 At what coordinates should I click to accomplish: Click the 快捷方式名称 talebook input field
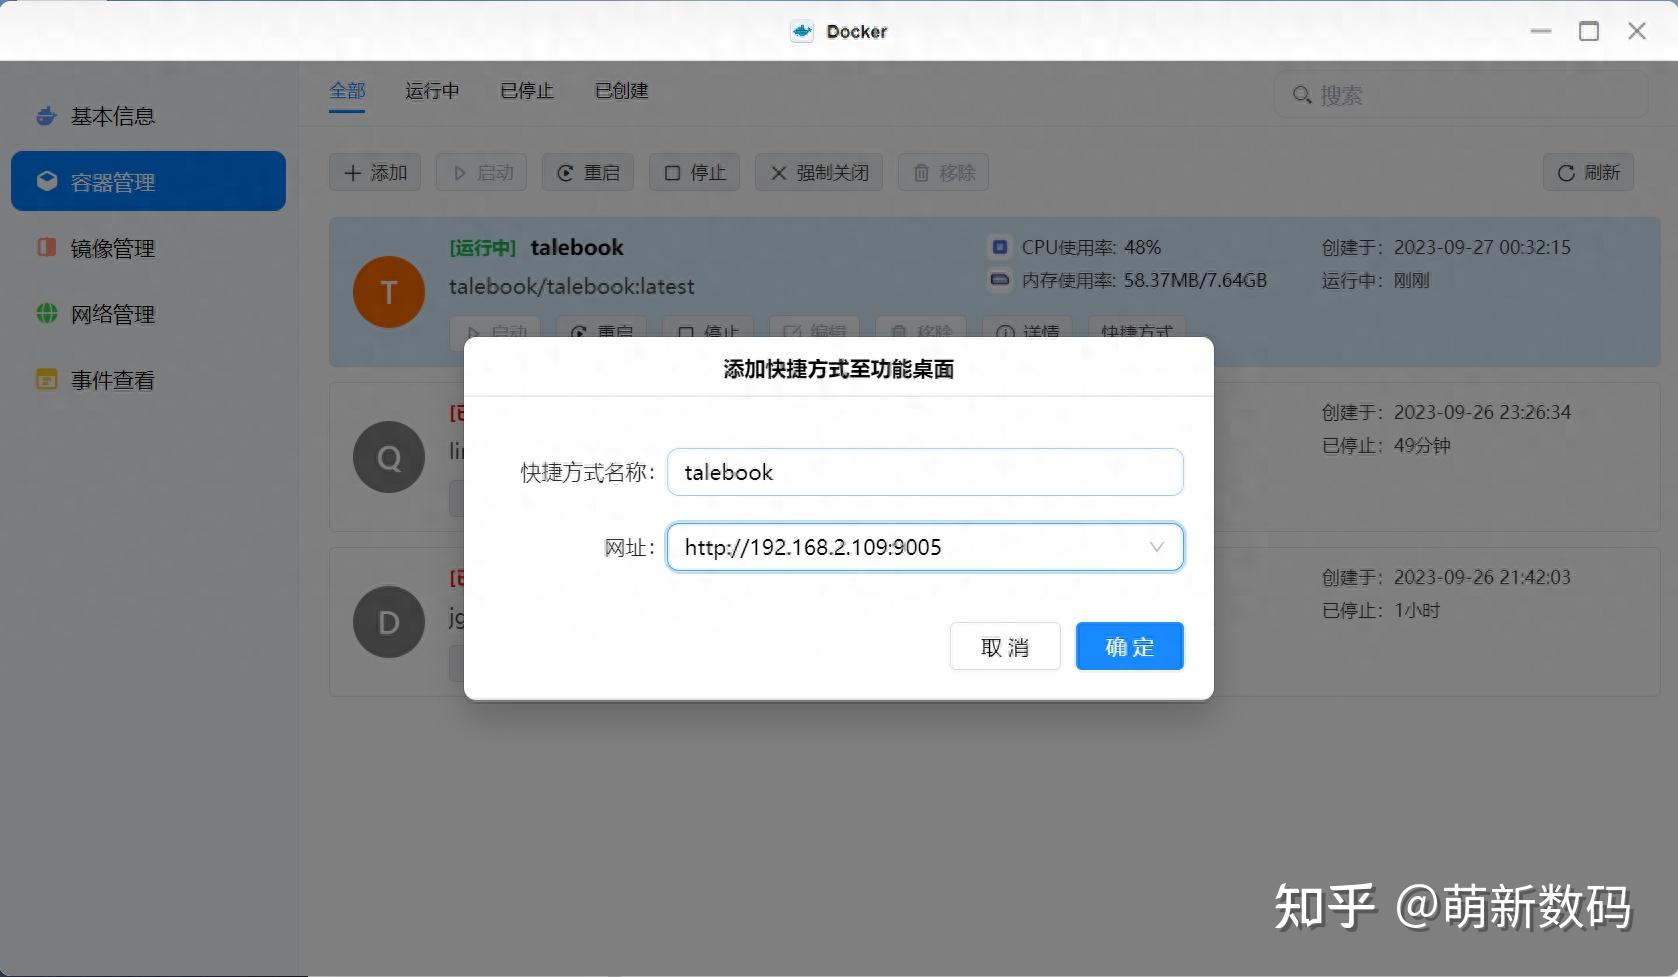[923, 471]
